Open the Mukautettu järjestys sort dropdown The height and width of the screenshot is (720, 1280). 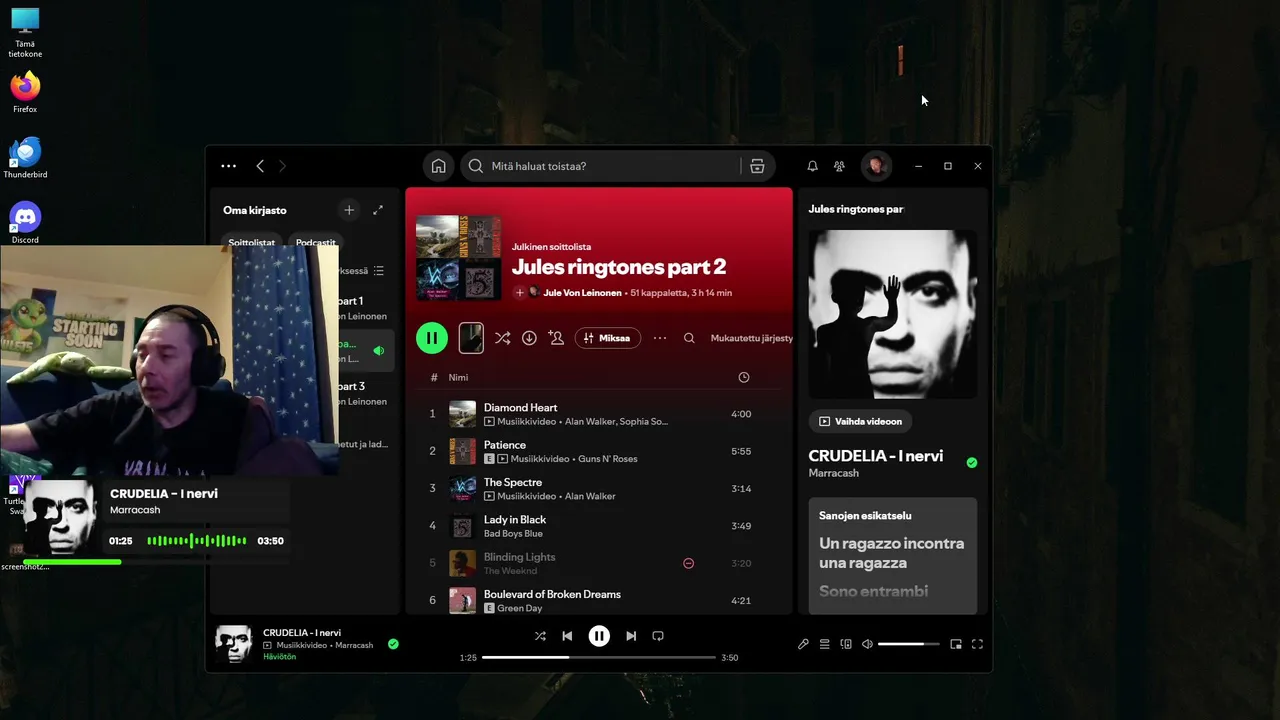(751, 338)
